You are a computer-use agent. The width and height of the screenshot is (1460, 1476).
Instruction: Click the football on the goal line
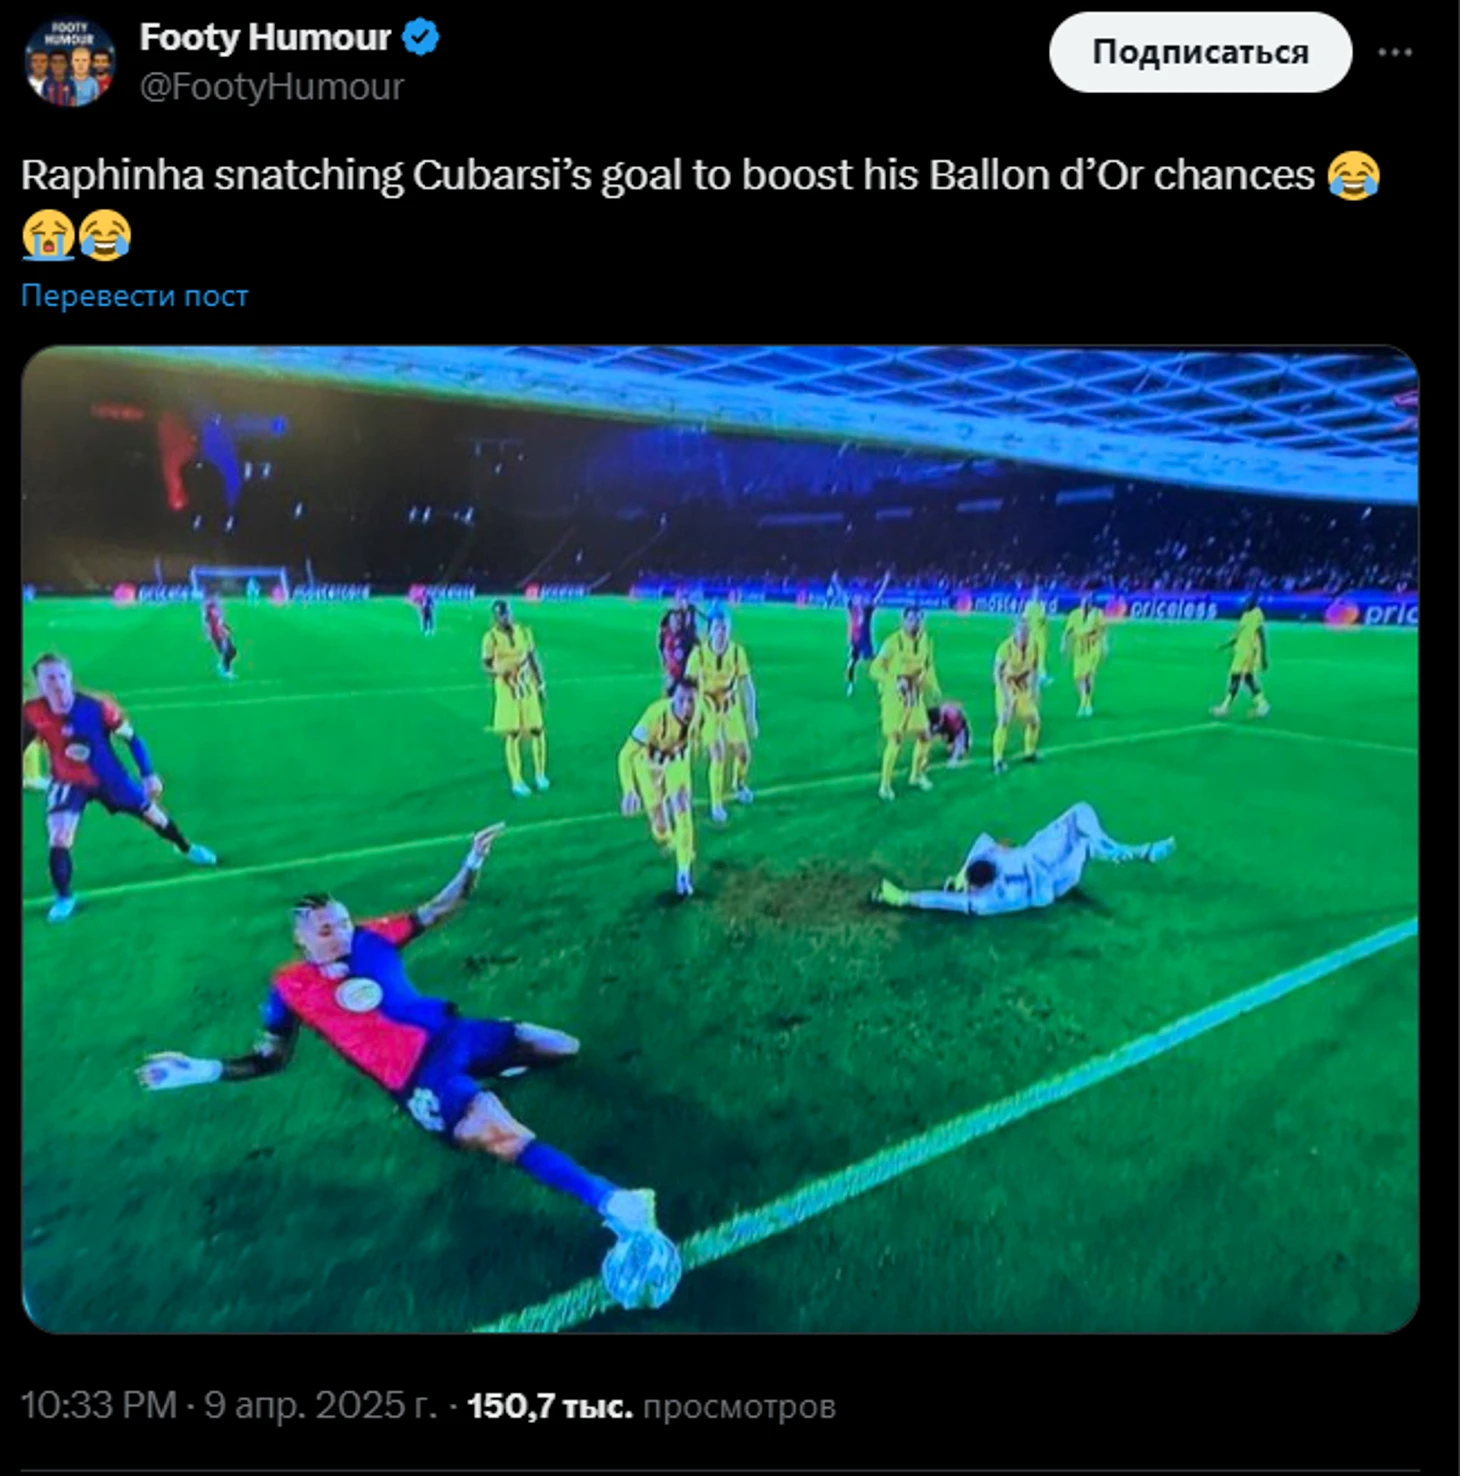[641, 1270]
